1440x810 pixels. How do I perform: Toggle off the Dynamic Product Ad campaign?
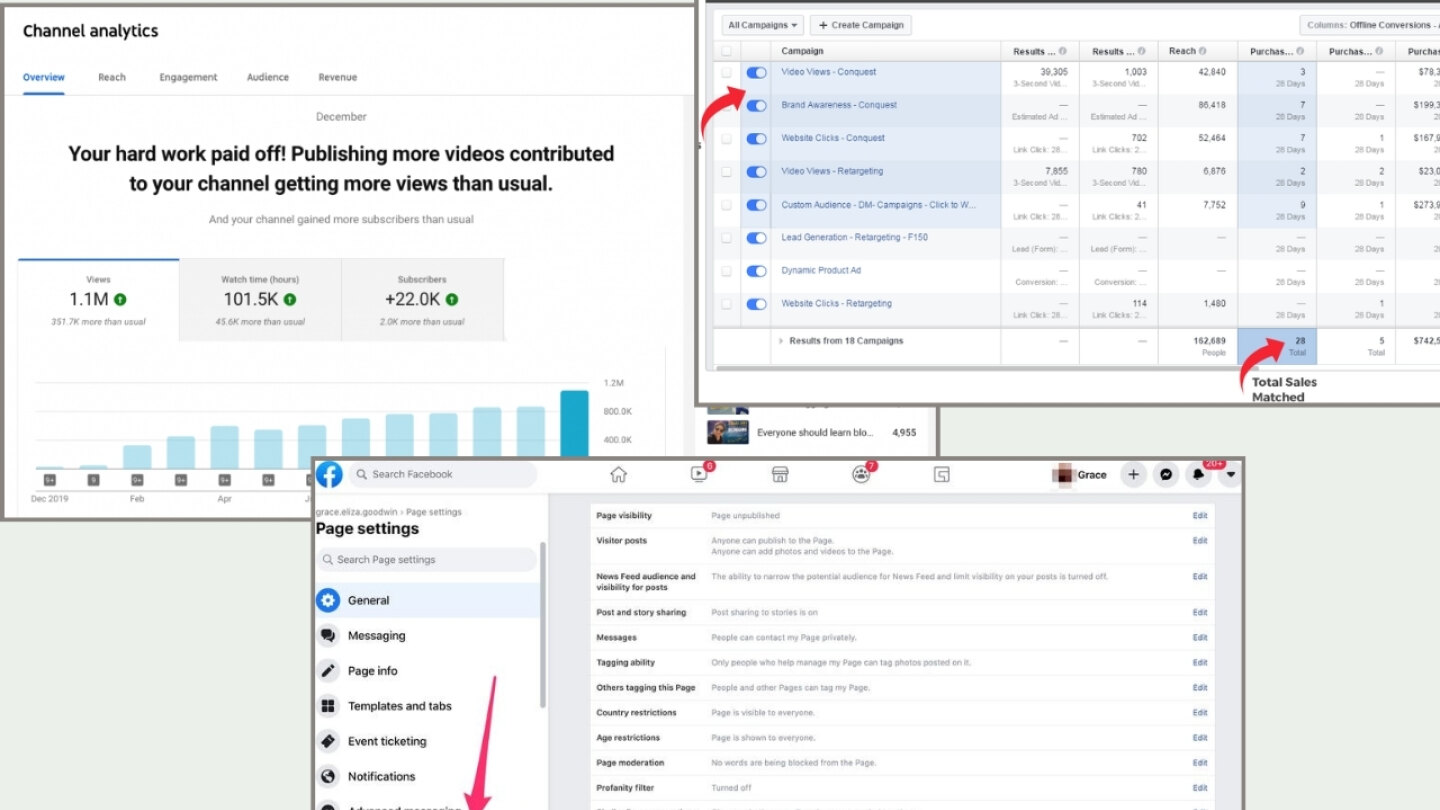757,271
